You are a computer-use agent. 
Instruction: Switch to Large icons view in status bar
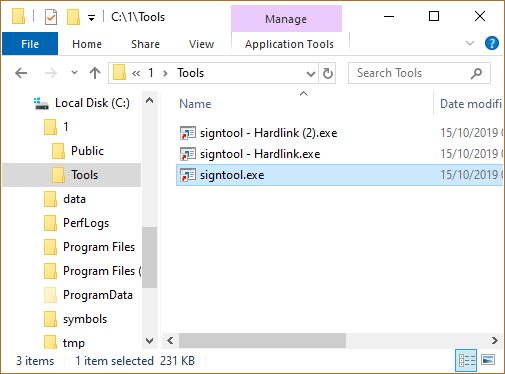(x=488, y=360)
